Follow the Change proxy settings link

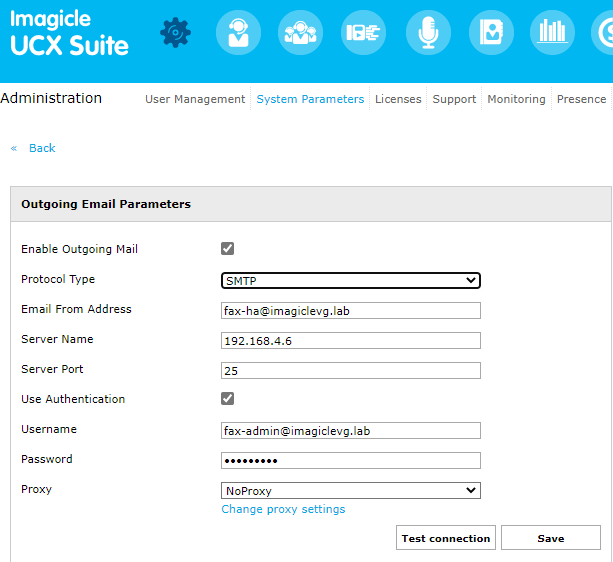[283, 510]
